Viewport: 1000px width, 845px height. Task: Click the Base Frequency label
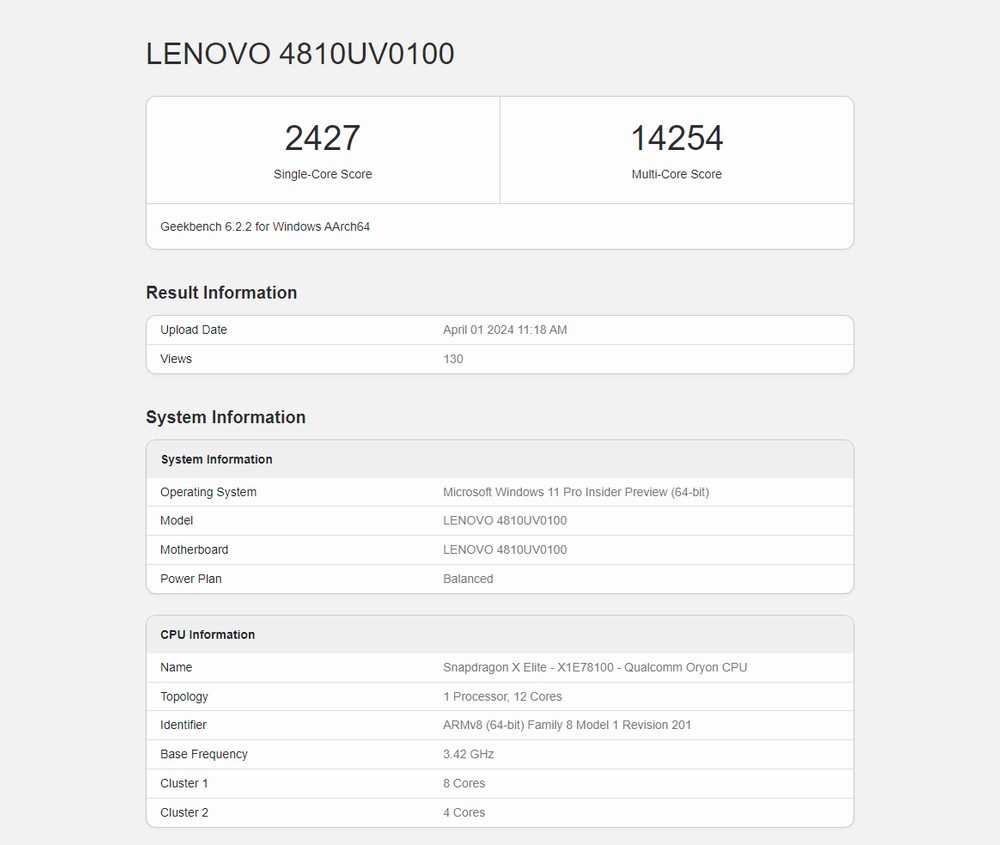click(203, 754)
